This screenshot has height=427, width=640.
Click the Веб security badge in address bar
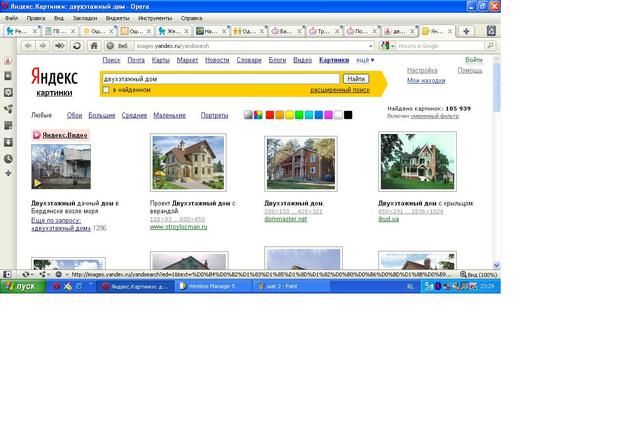tap(117, 46)
